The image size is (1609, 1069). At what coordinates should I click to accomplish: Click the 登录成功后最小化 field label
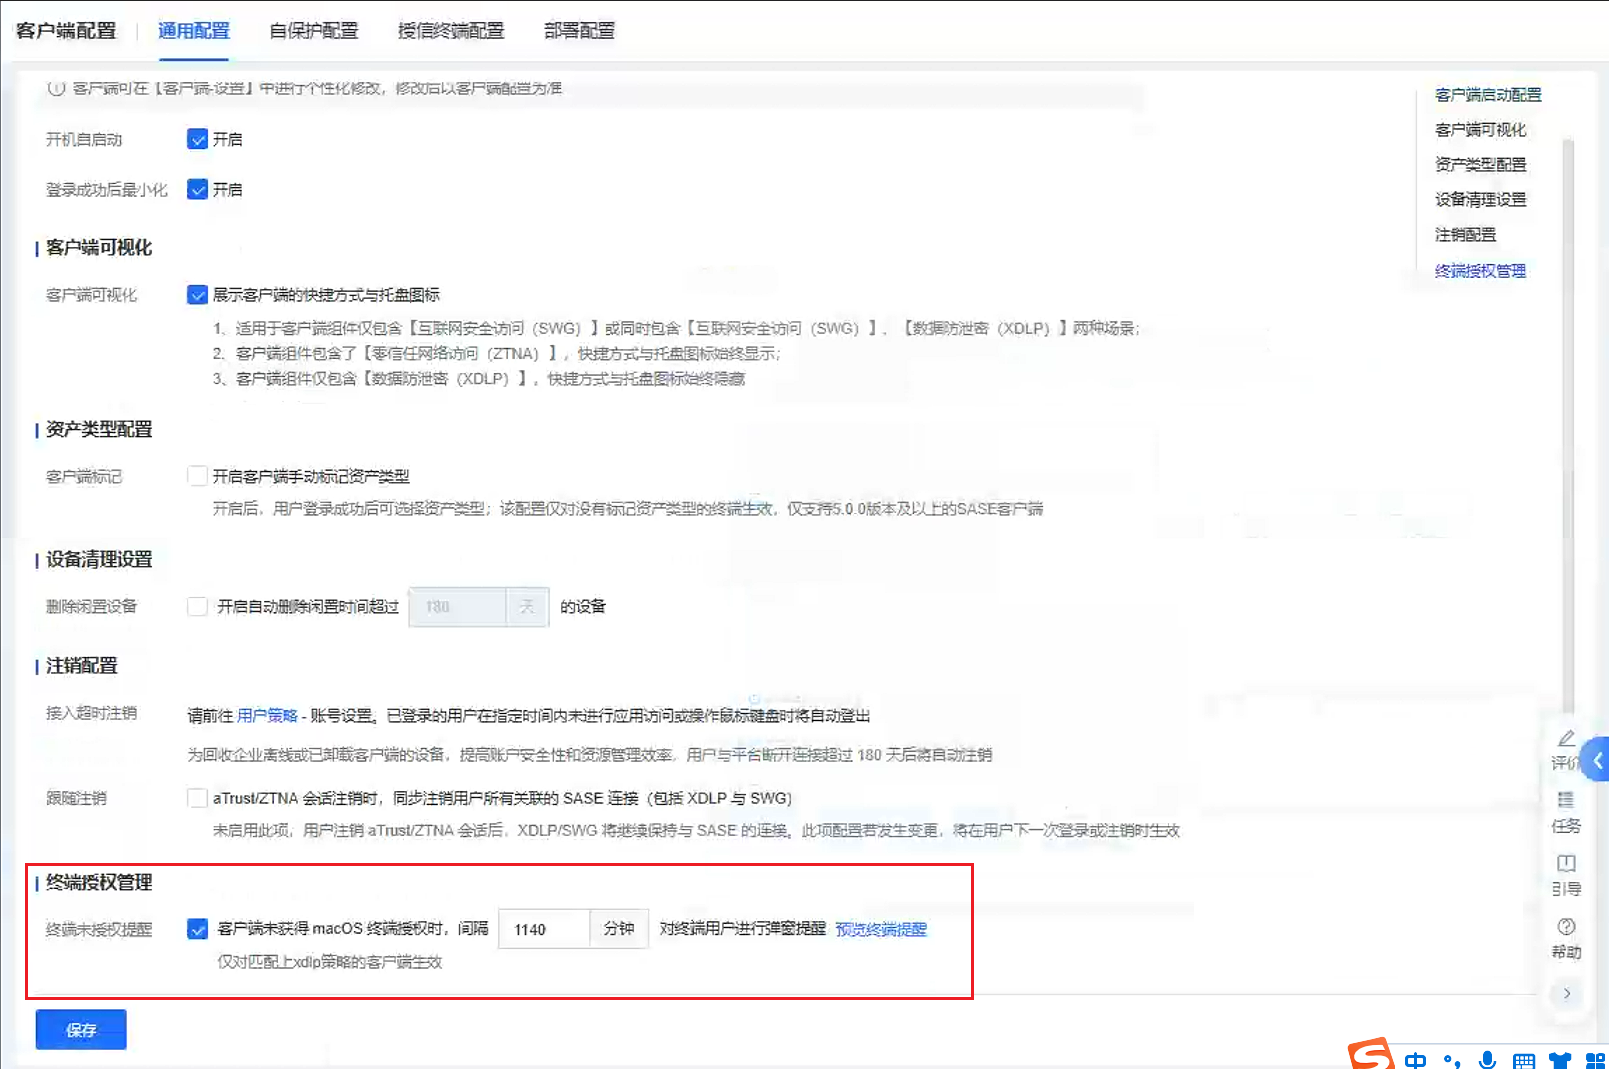tap(107, 189)
